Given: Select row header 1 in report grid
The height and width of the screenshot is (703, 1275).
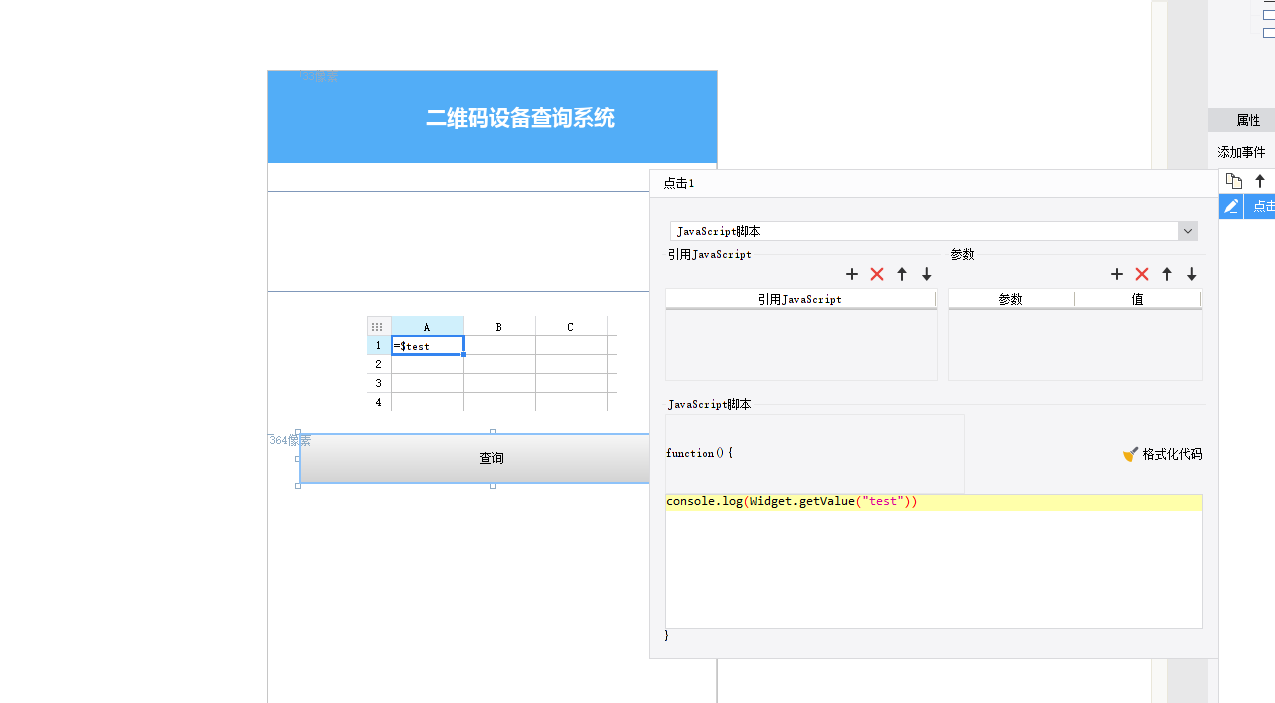Looking at the screenshot, I should (x=379, y=346).
